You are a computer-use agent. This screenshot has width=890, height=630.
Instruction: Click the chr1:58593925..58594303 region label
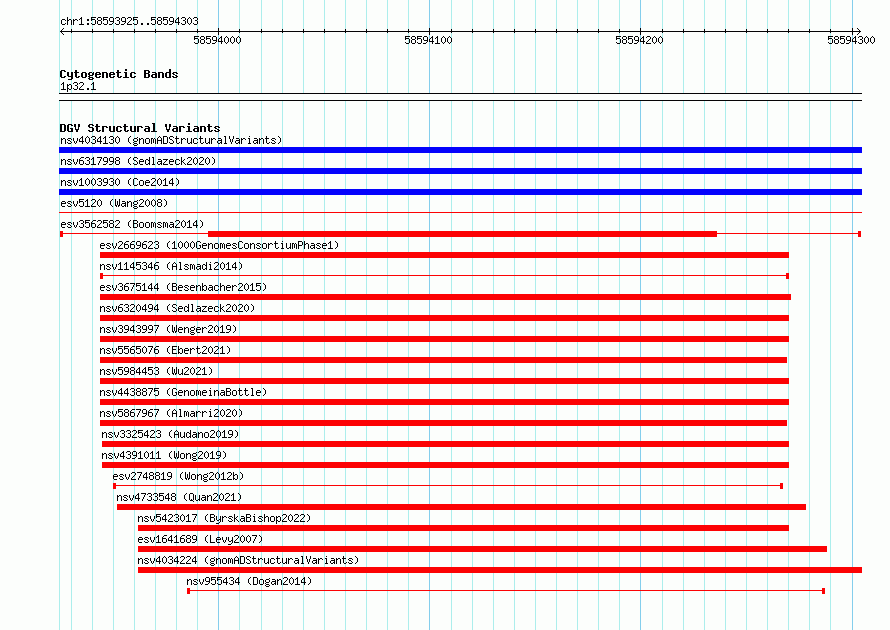click(x=129, y=21)
